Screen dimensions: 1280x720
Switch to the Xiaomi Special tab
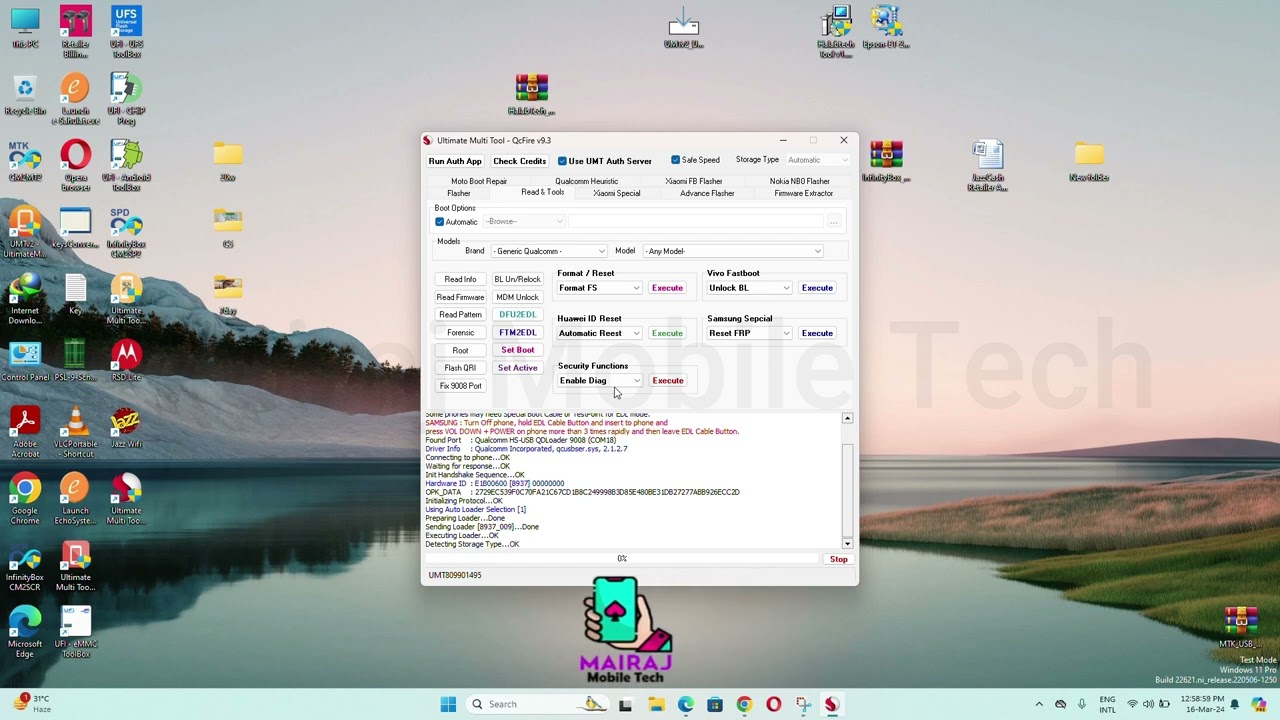[x=616, y=194]
